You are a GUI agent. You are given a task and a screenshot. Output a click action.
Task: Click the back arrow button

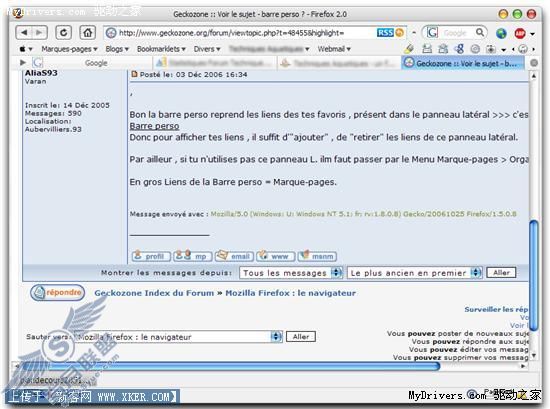[x=24, y=33]
